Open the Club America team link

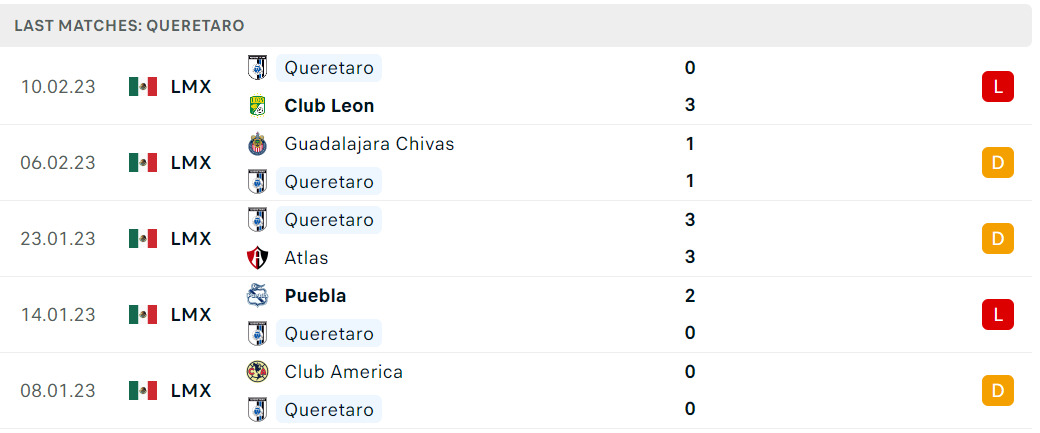(344, 371)
